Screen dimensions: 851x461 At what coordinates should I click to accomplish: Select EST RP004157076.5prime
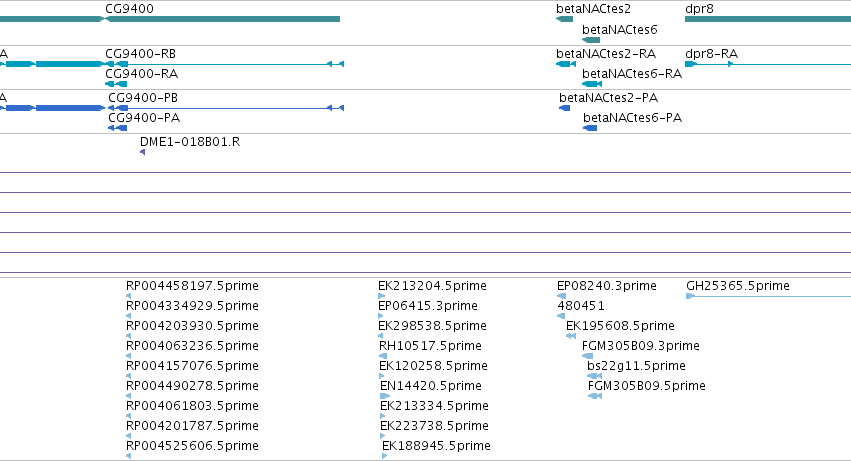point(192,366)
